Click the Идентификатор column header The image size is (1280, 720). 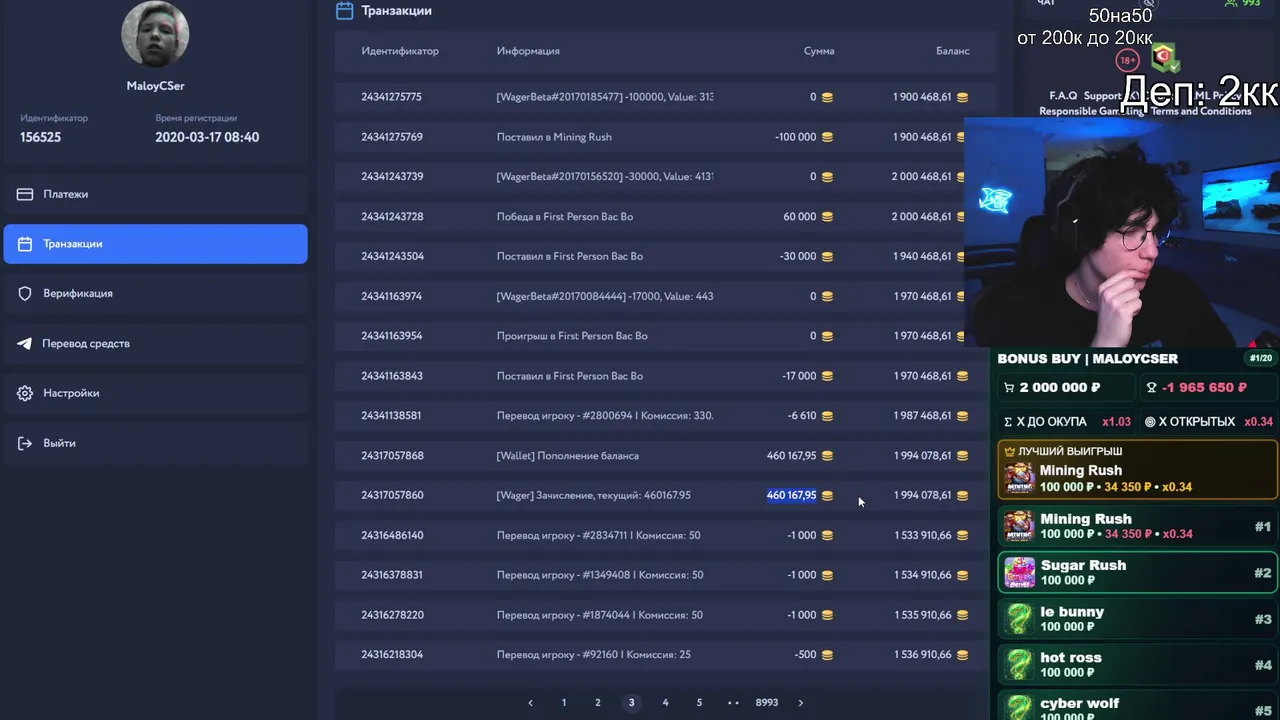click(x=400, y=51)
